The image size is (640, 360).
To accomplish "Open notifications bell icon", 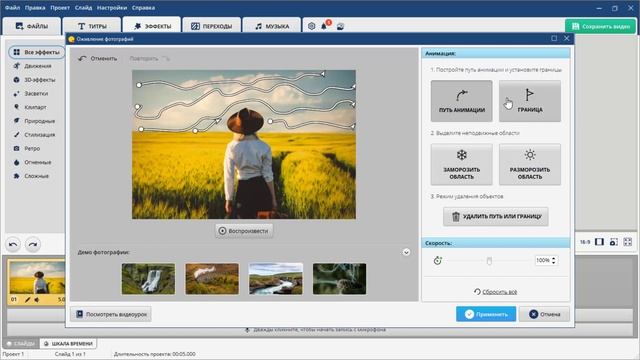I will tap(324, 26).
